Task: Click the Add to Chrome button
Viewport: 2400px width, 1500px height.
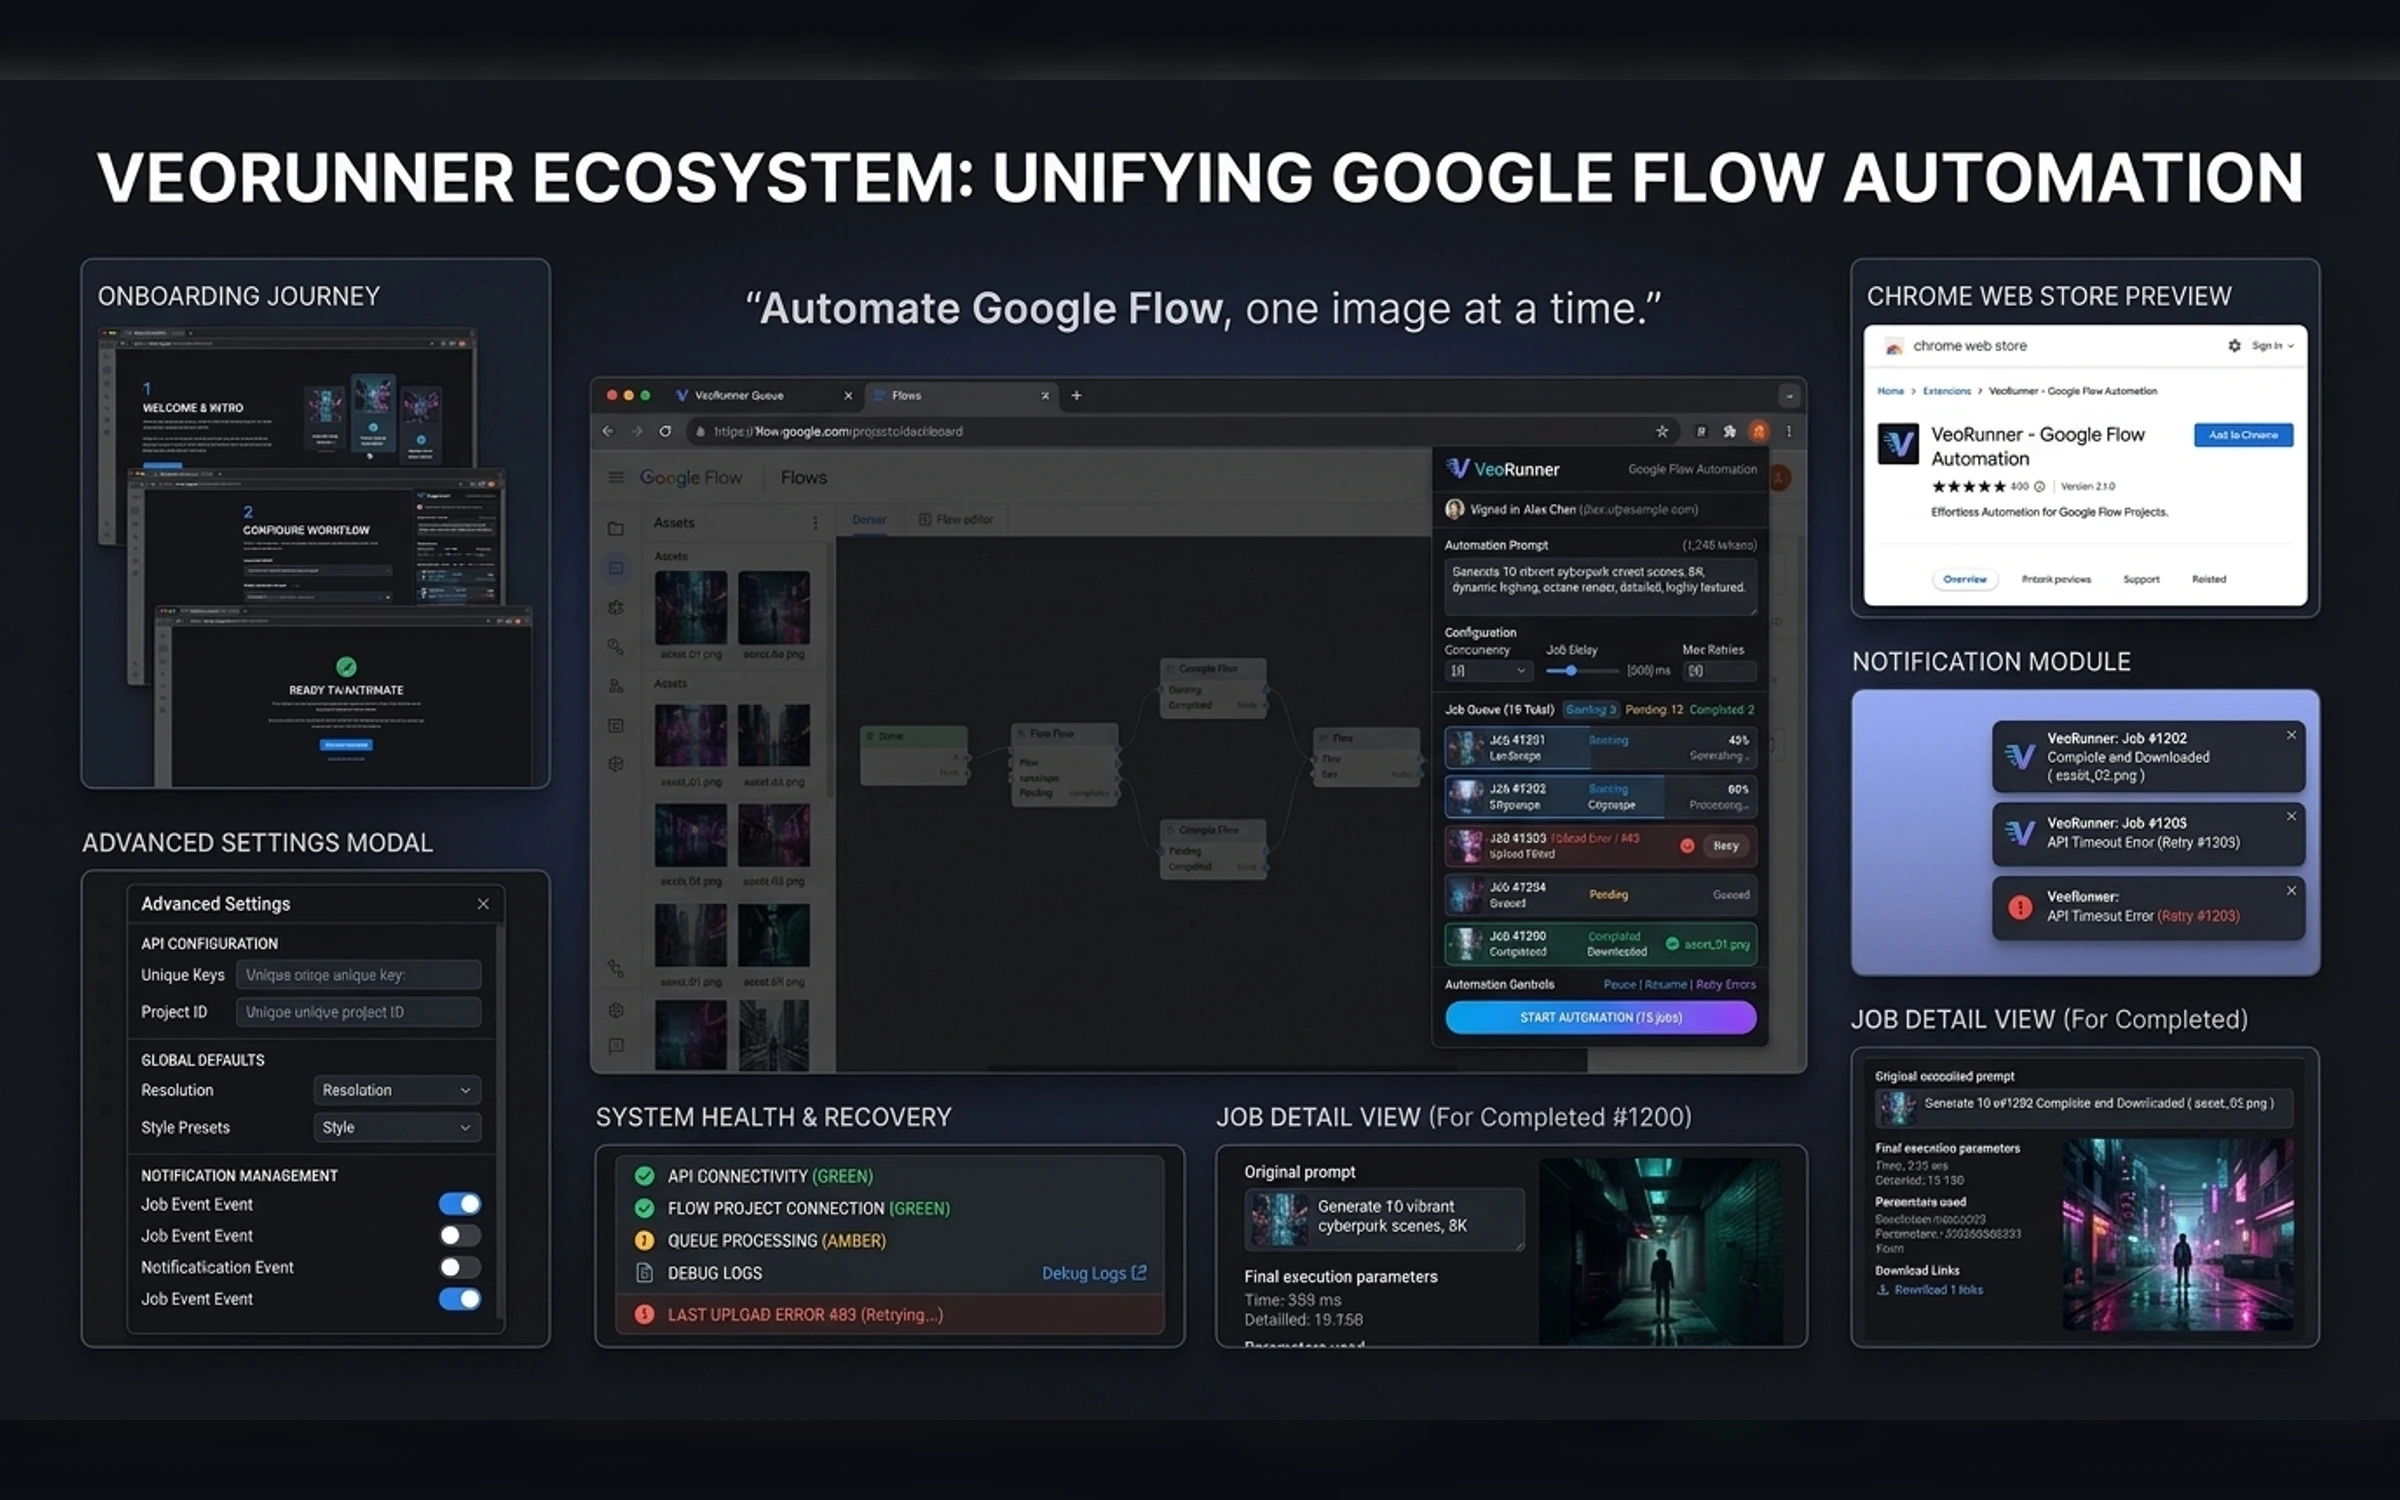Action: [2243, 435]
